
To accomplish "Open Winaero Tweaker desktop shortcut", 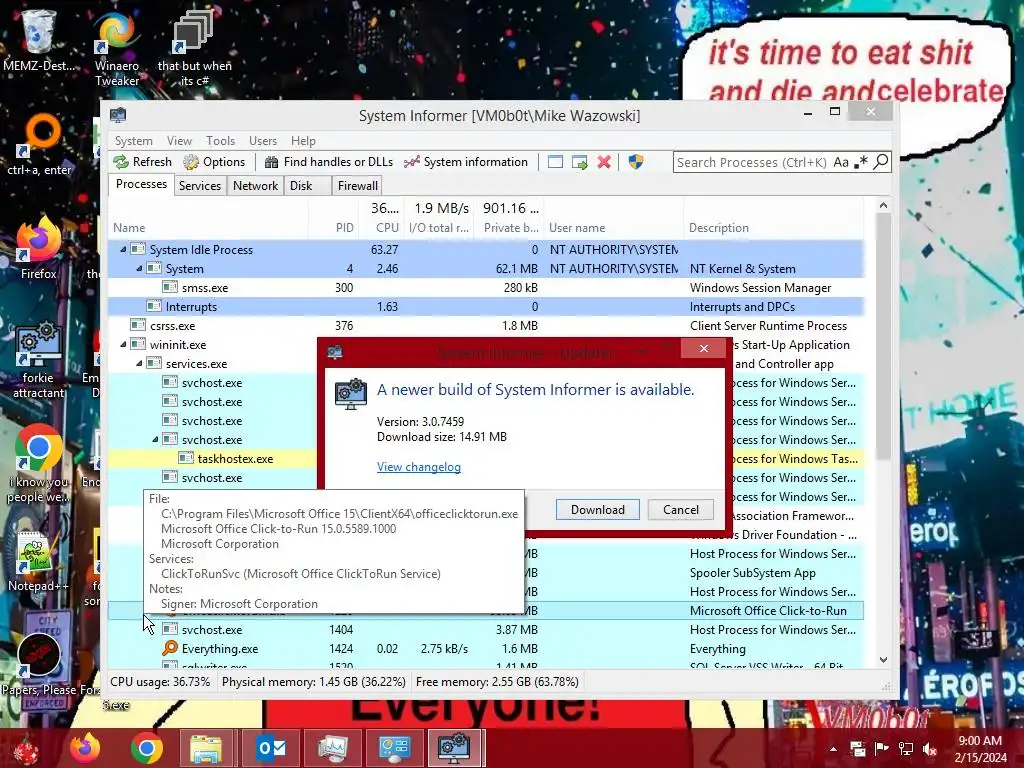I will (117, 46).
